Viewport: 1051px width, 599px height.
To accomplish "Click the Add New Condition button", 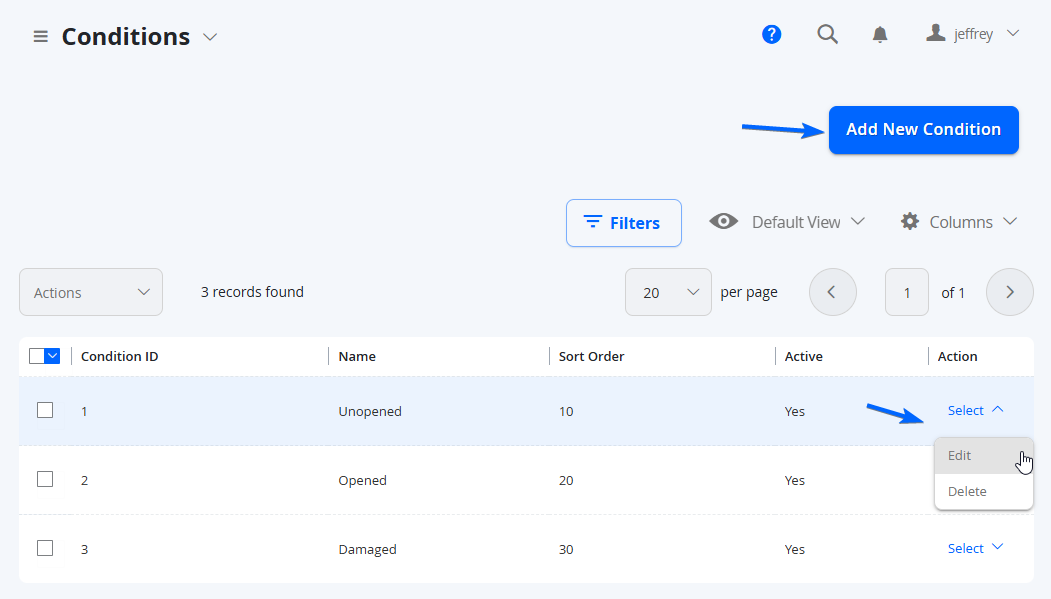I will [x=924, y=130].
